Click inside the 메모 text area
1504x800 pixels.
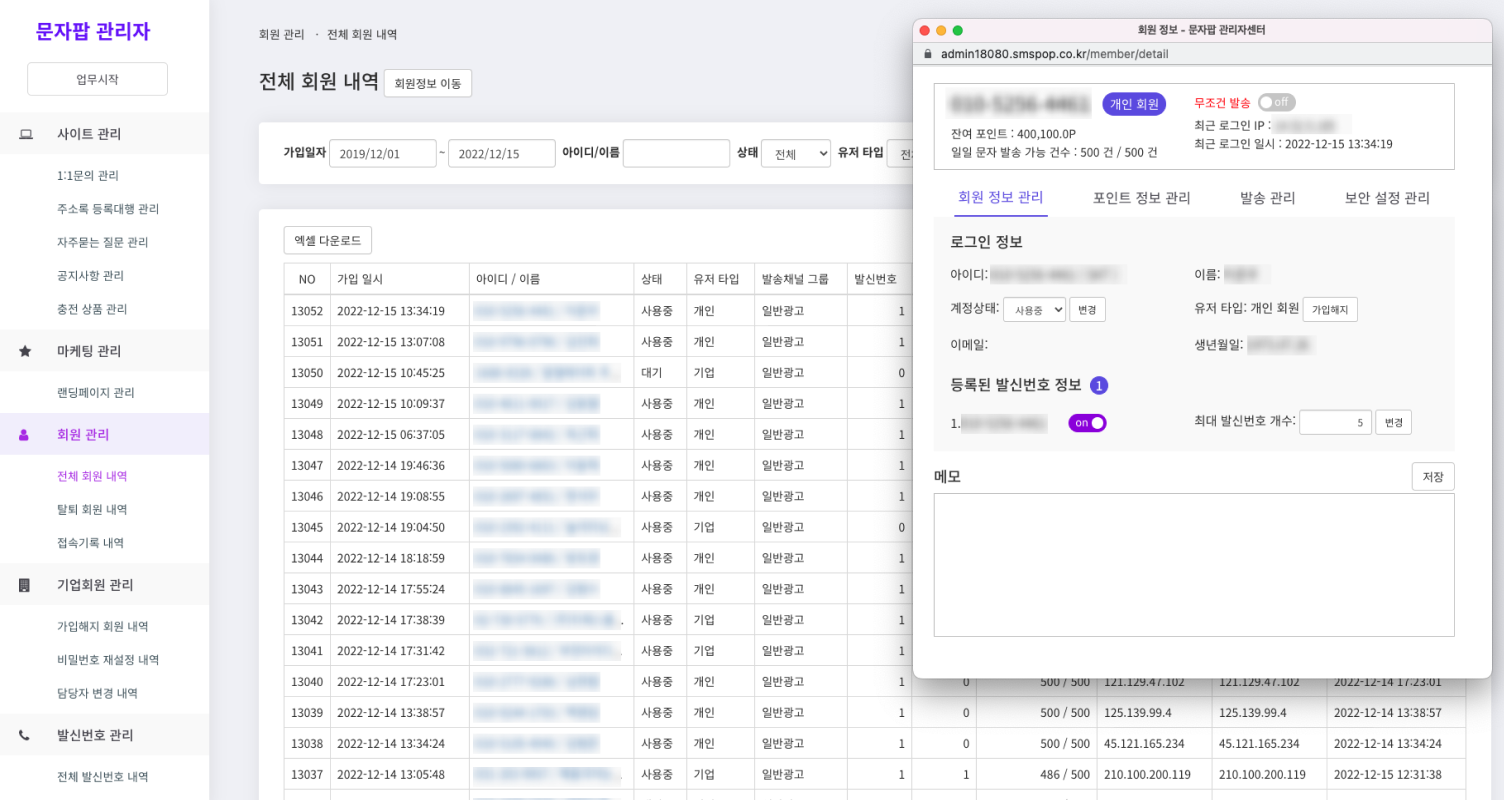[x=1194, y=565]
